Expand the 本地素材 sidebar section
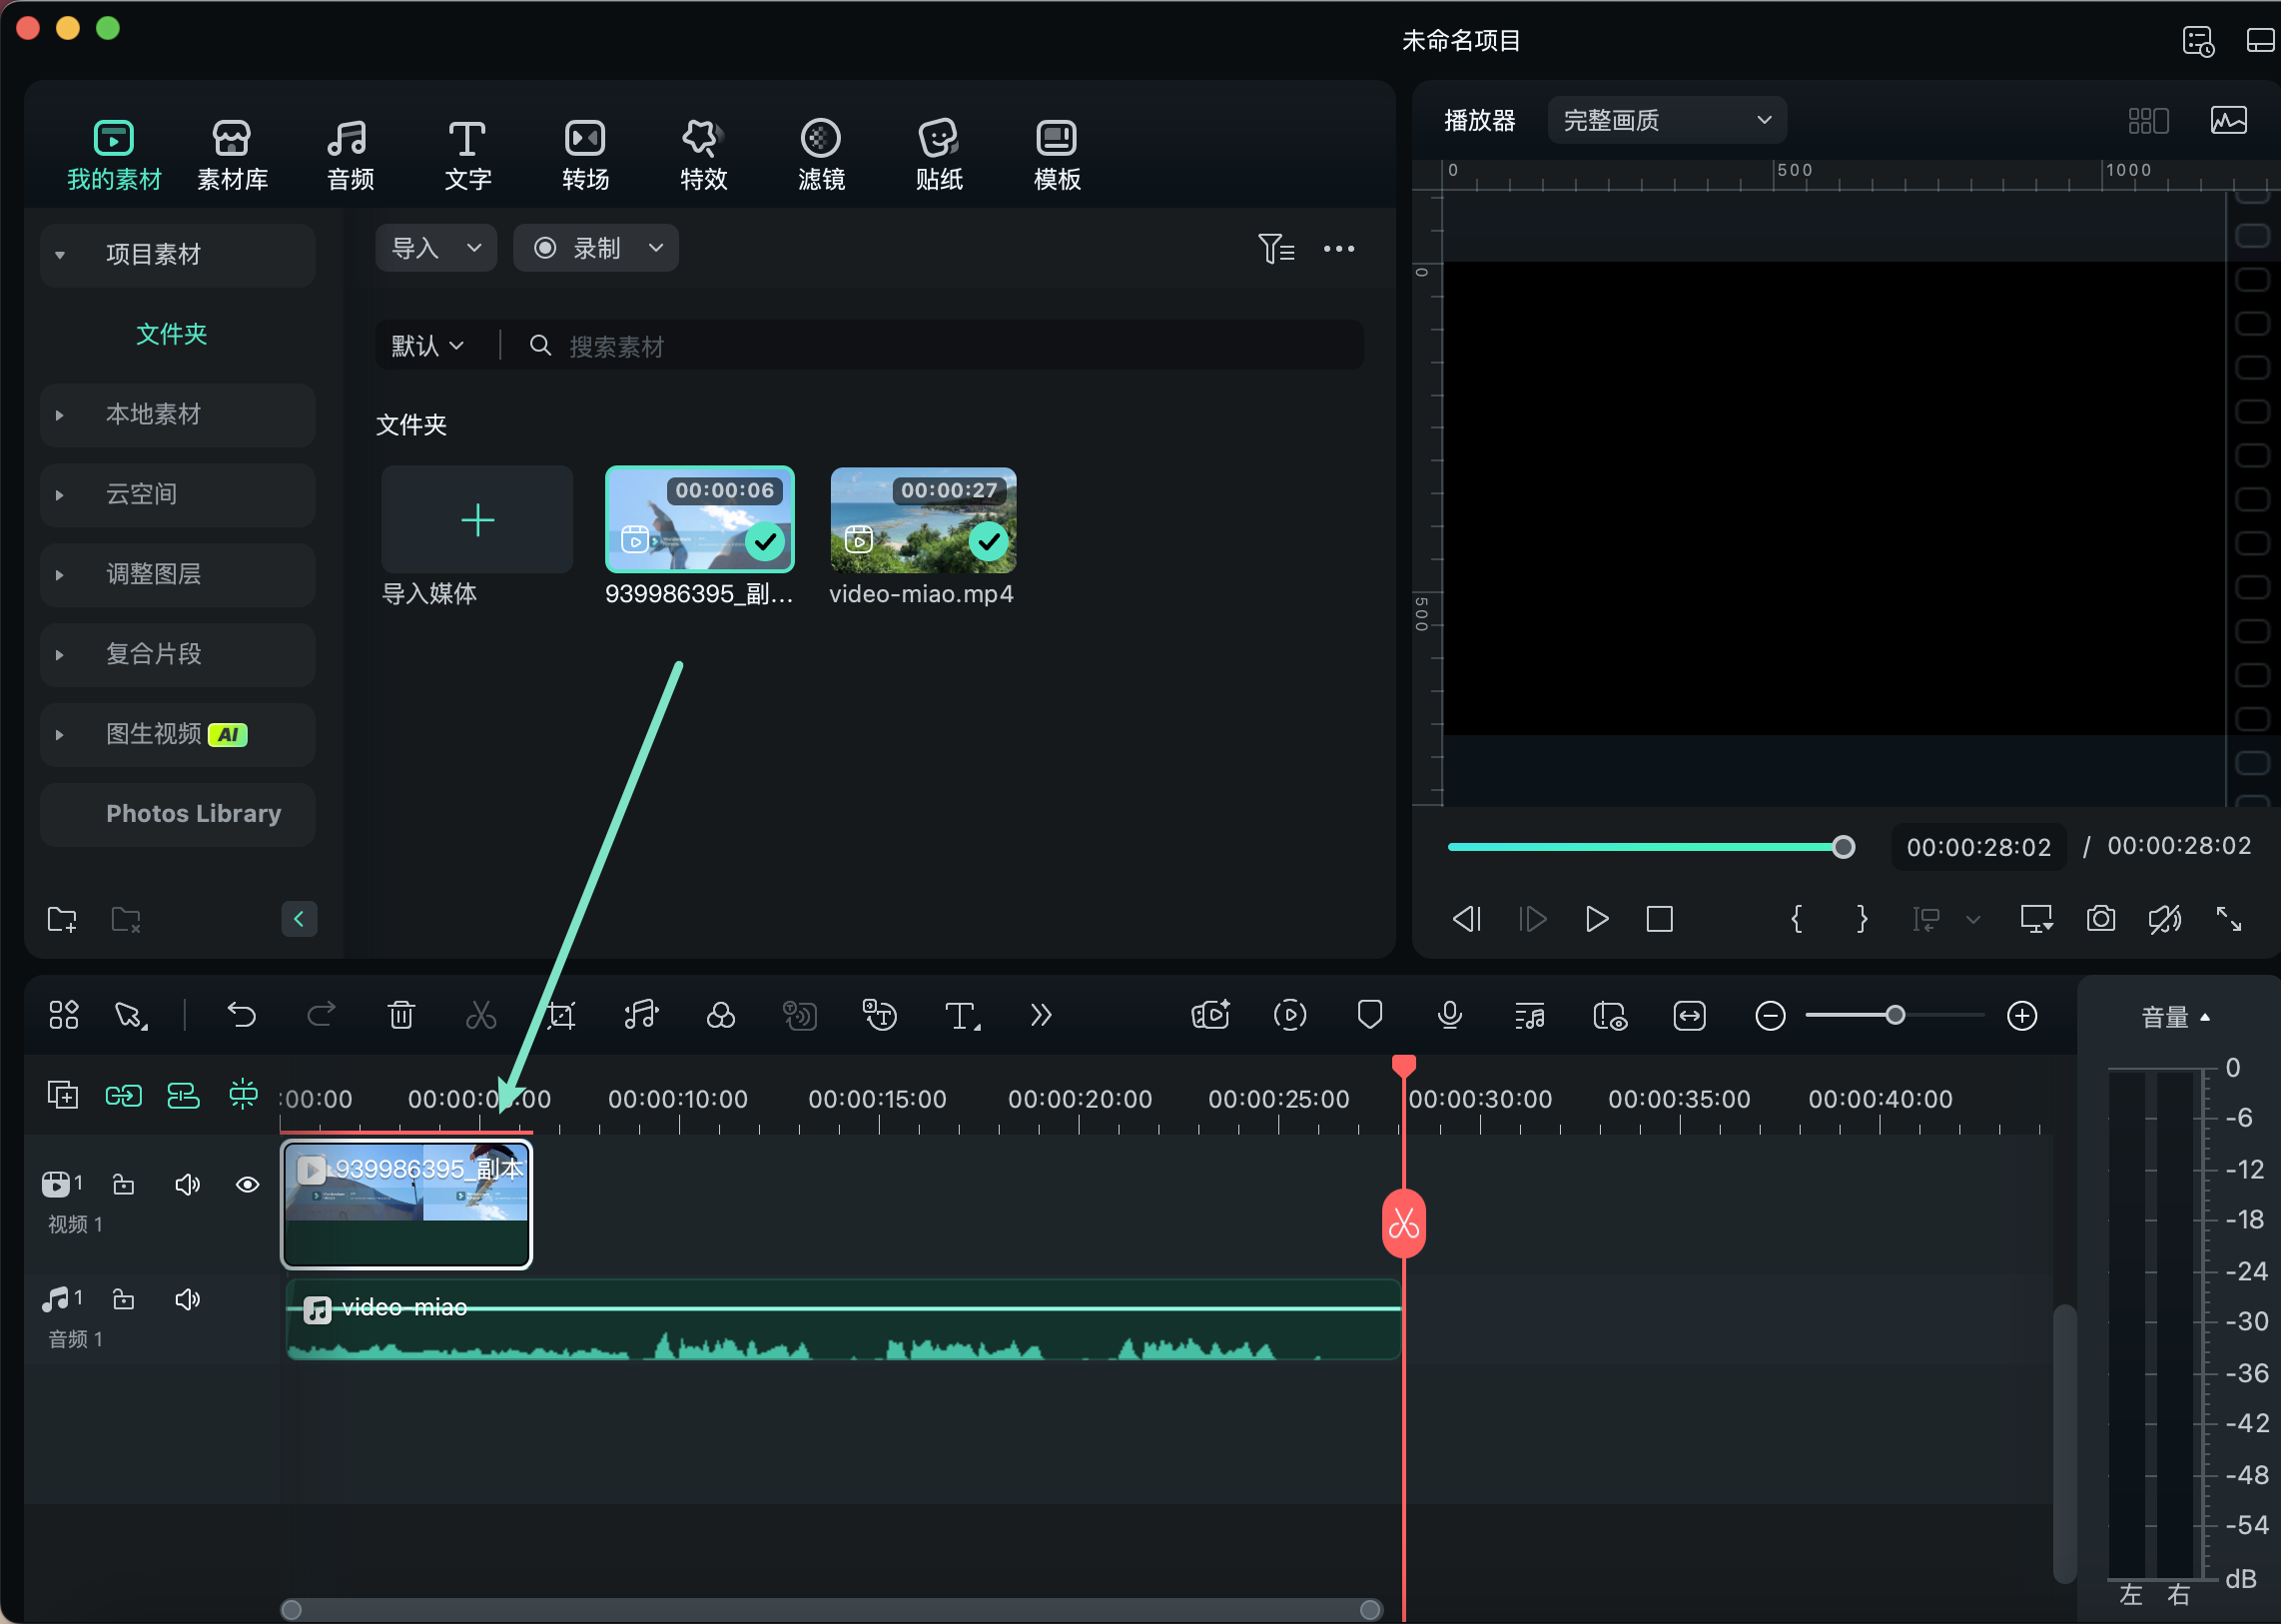 tap(154, 414)
